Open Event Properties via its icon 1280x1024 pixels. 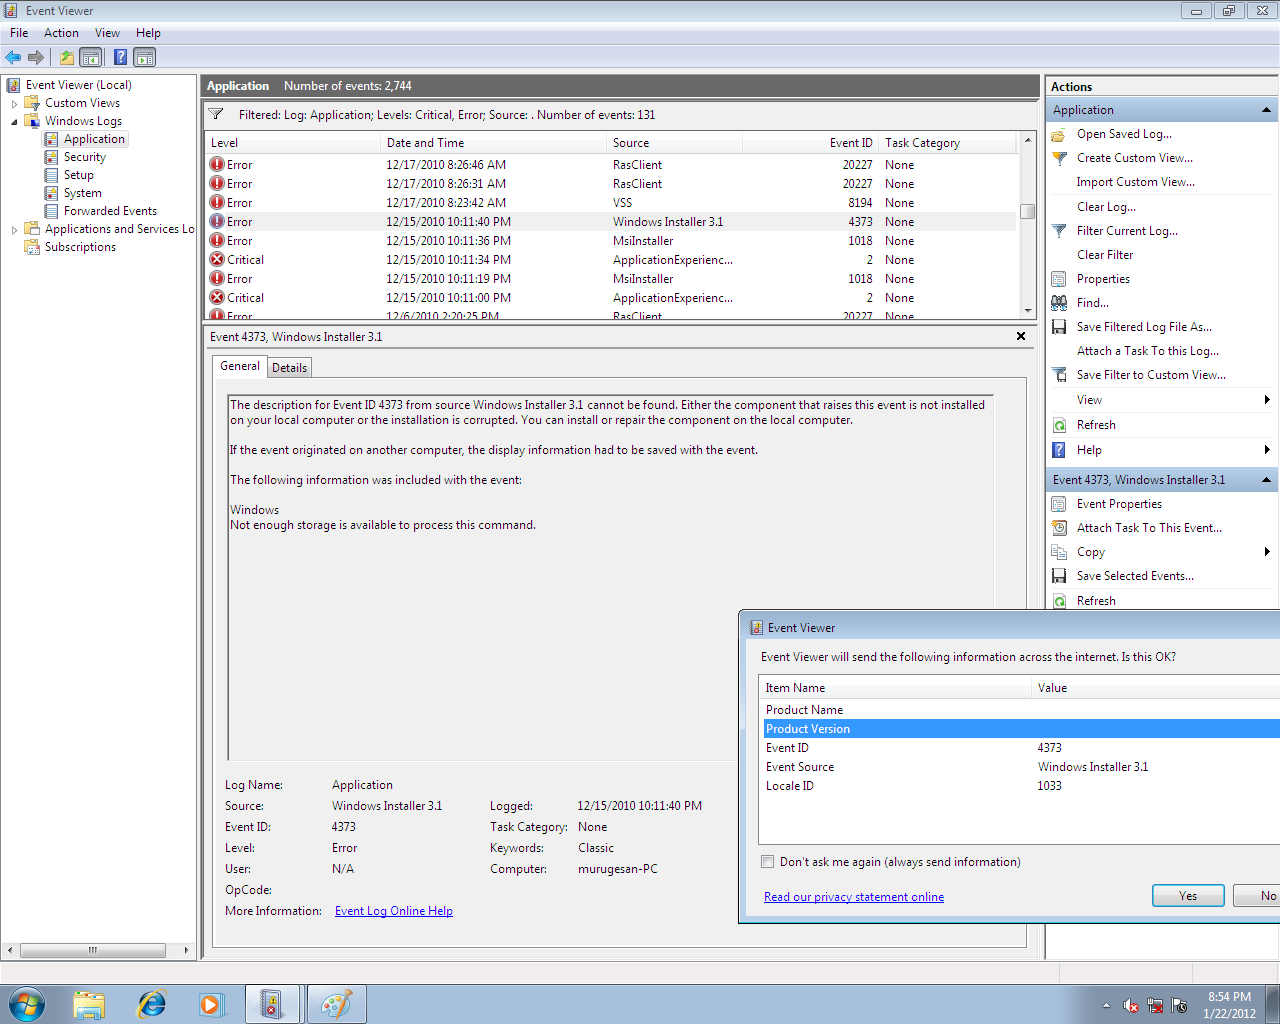tap(1058, 503)
